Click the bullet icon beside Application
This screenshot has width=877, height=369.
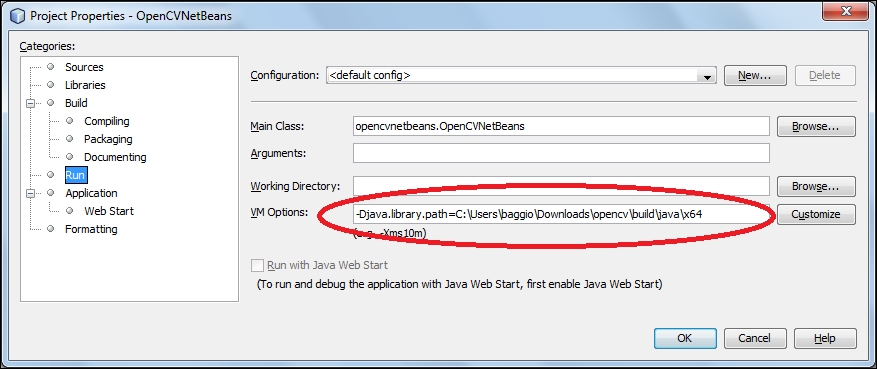51,193
